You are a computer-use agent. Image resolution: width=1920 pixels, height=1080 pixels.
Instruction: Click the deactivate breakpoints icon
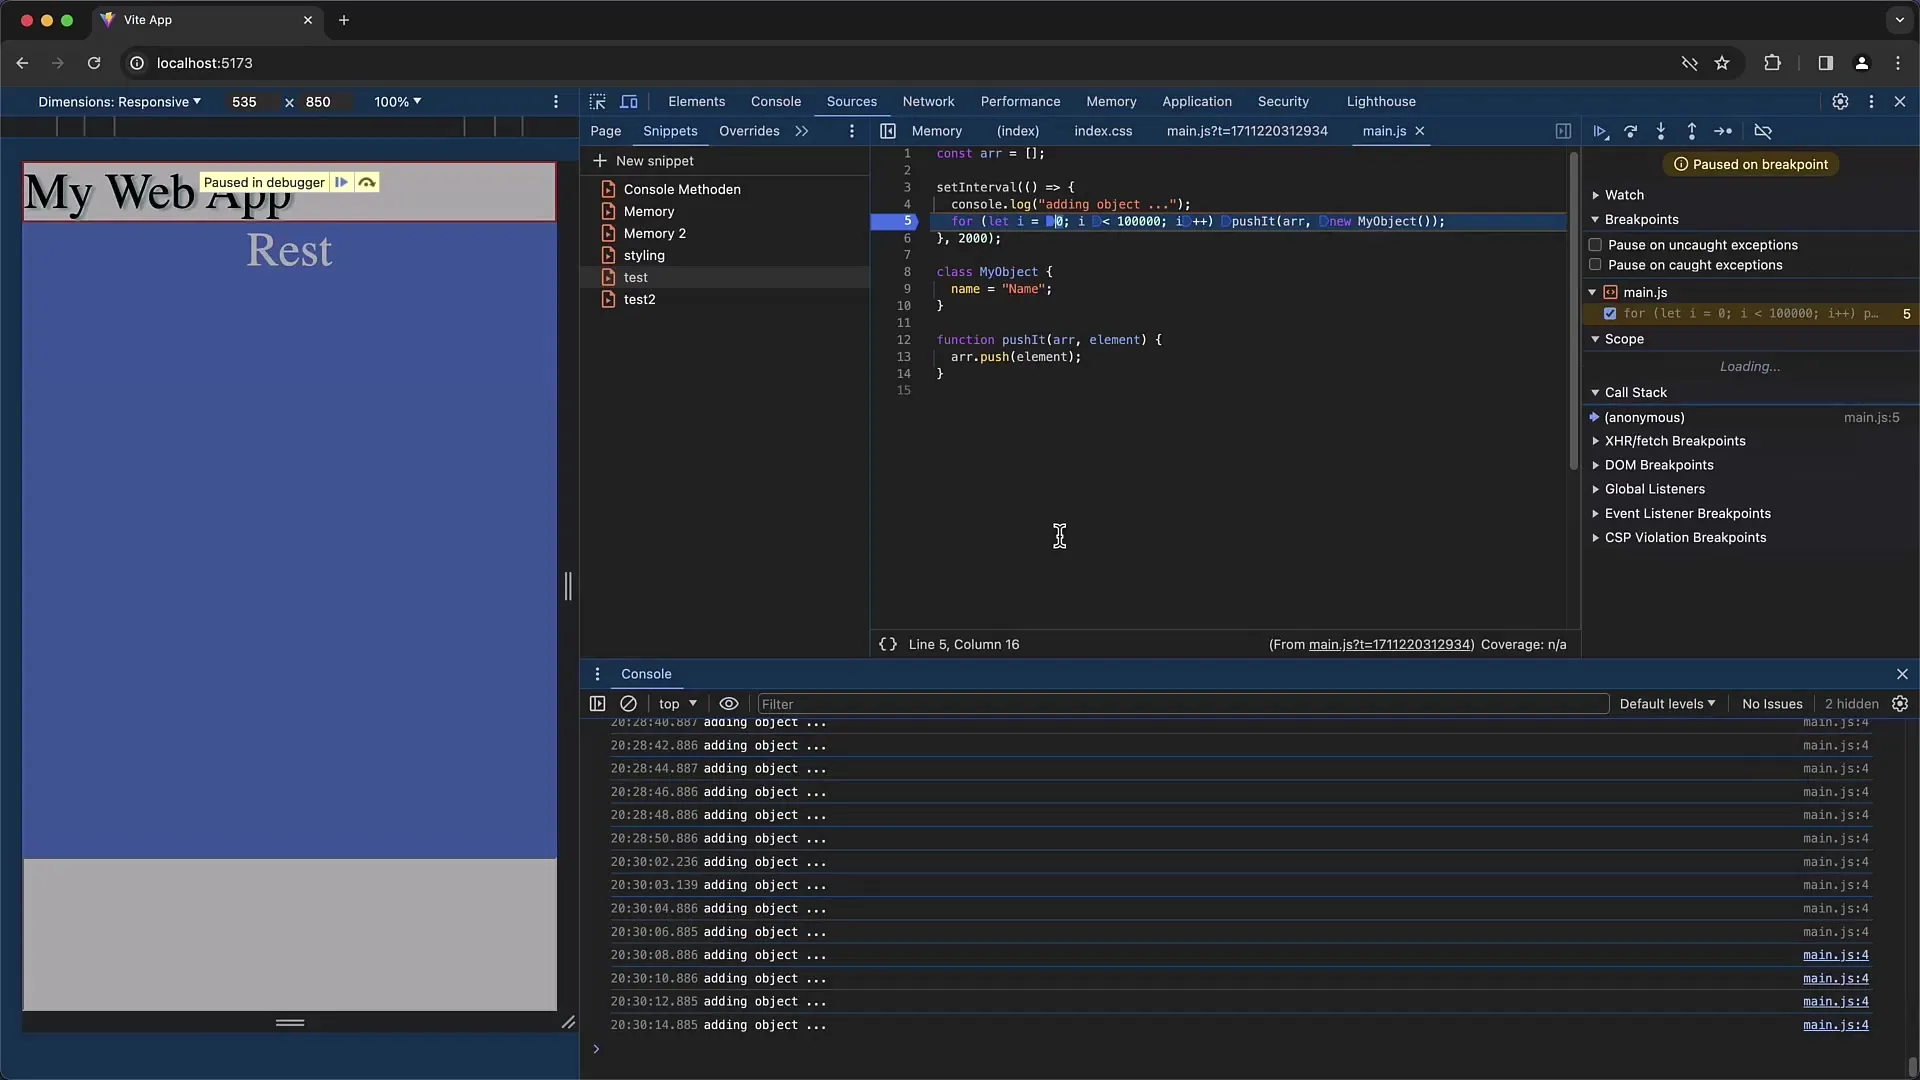[x=1763, y=131]
